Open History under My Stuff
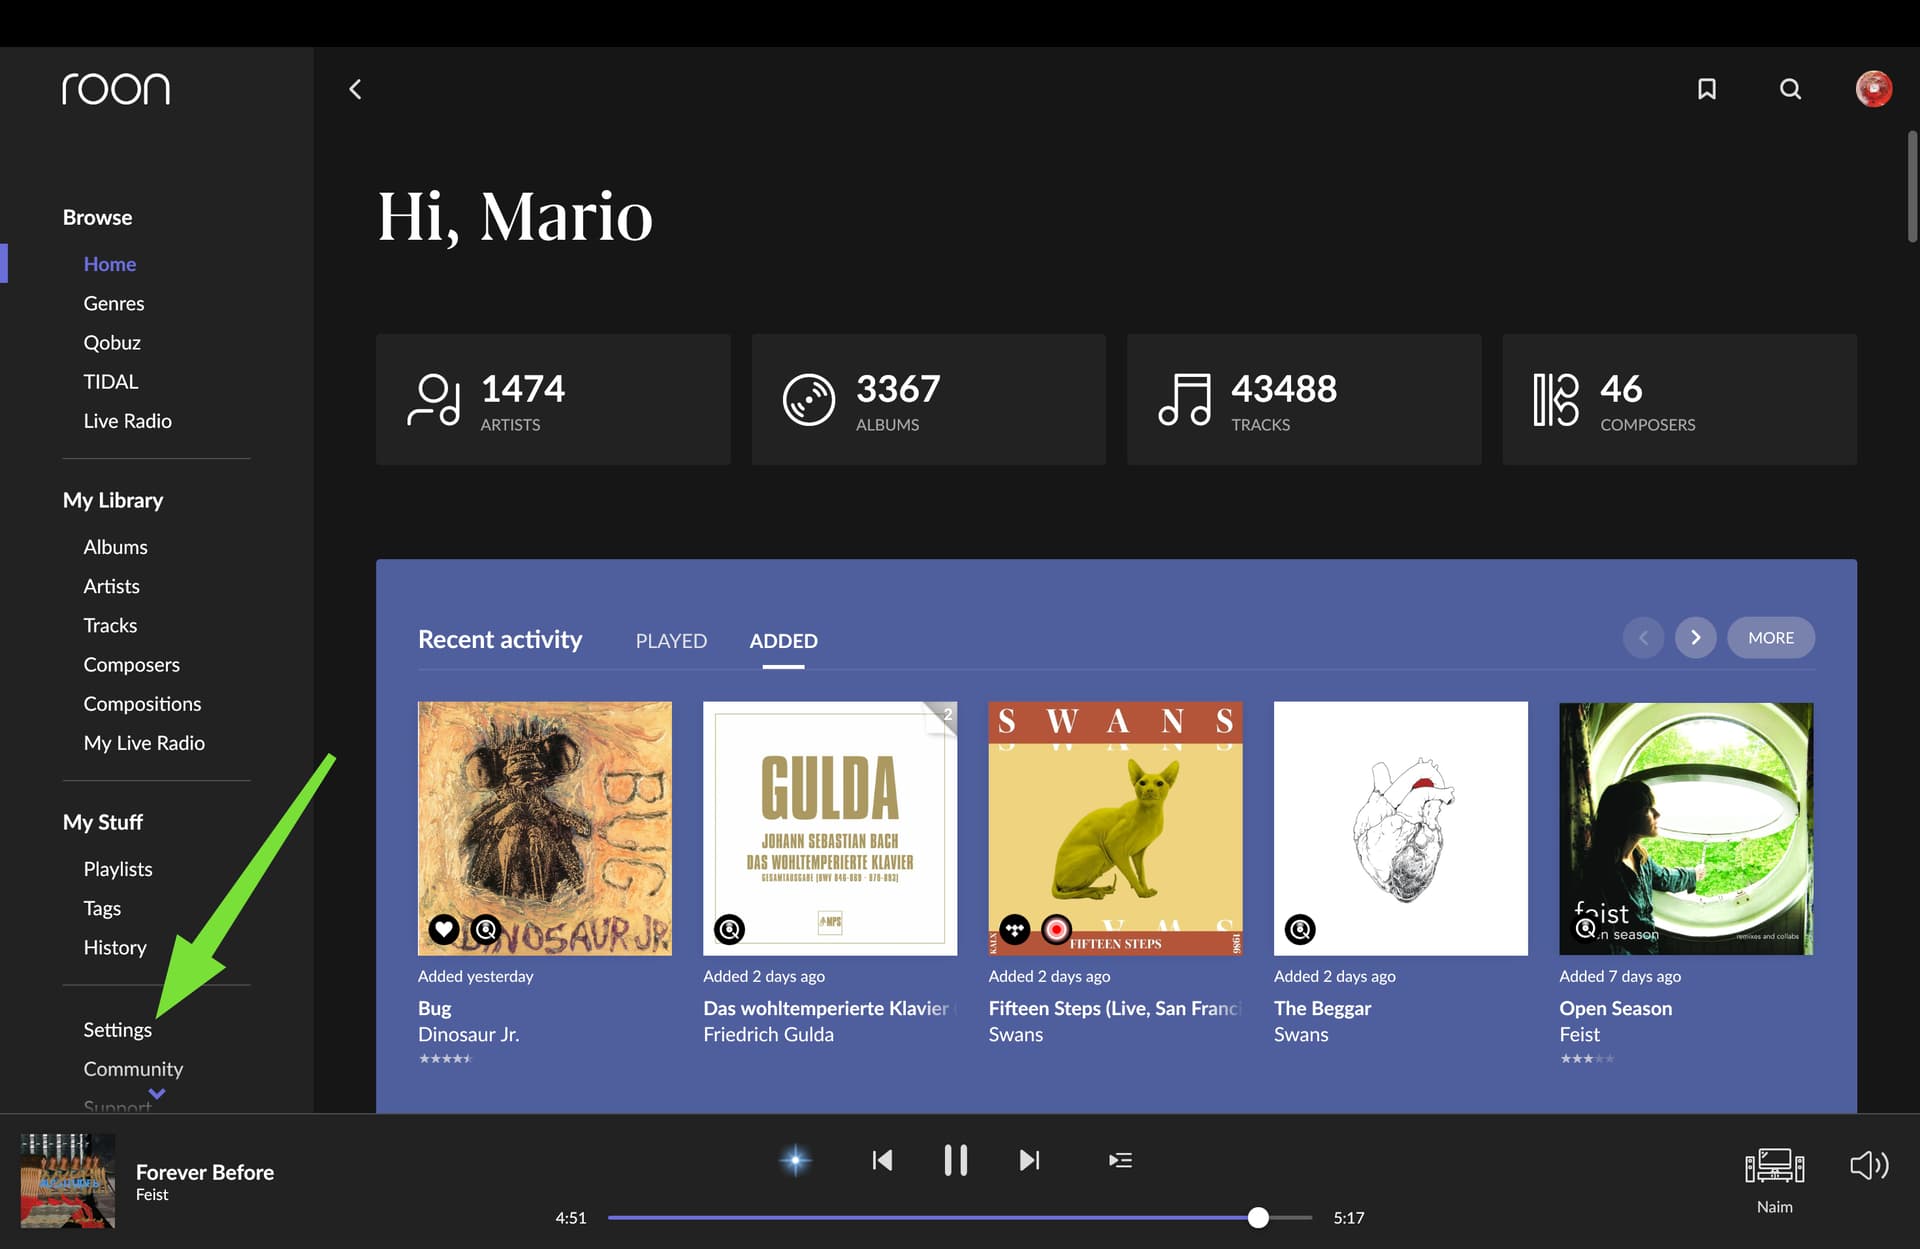Viewport: 1920px width, 1249px height. (x=115, y=947)
